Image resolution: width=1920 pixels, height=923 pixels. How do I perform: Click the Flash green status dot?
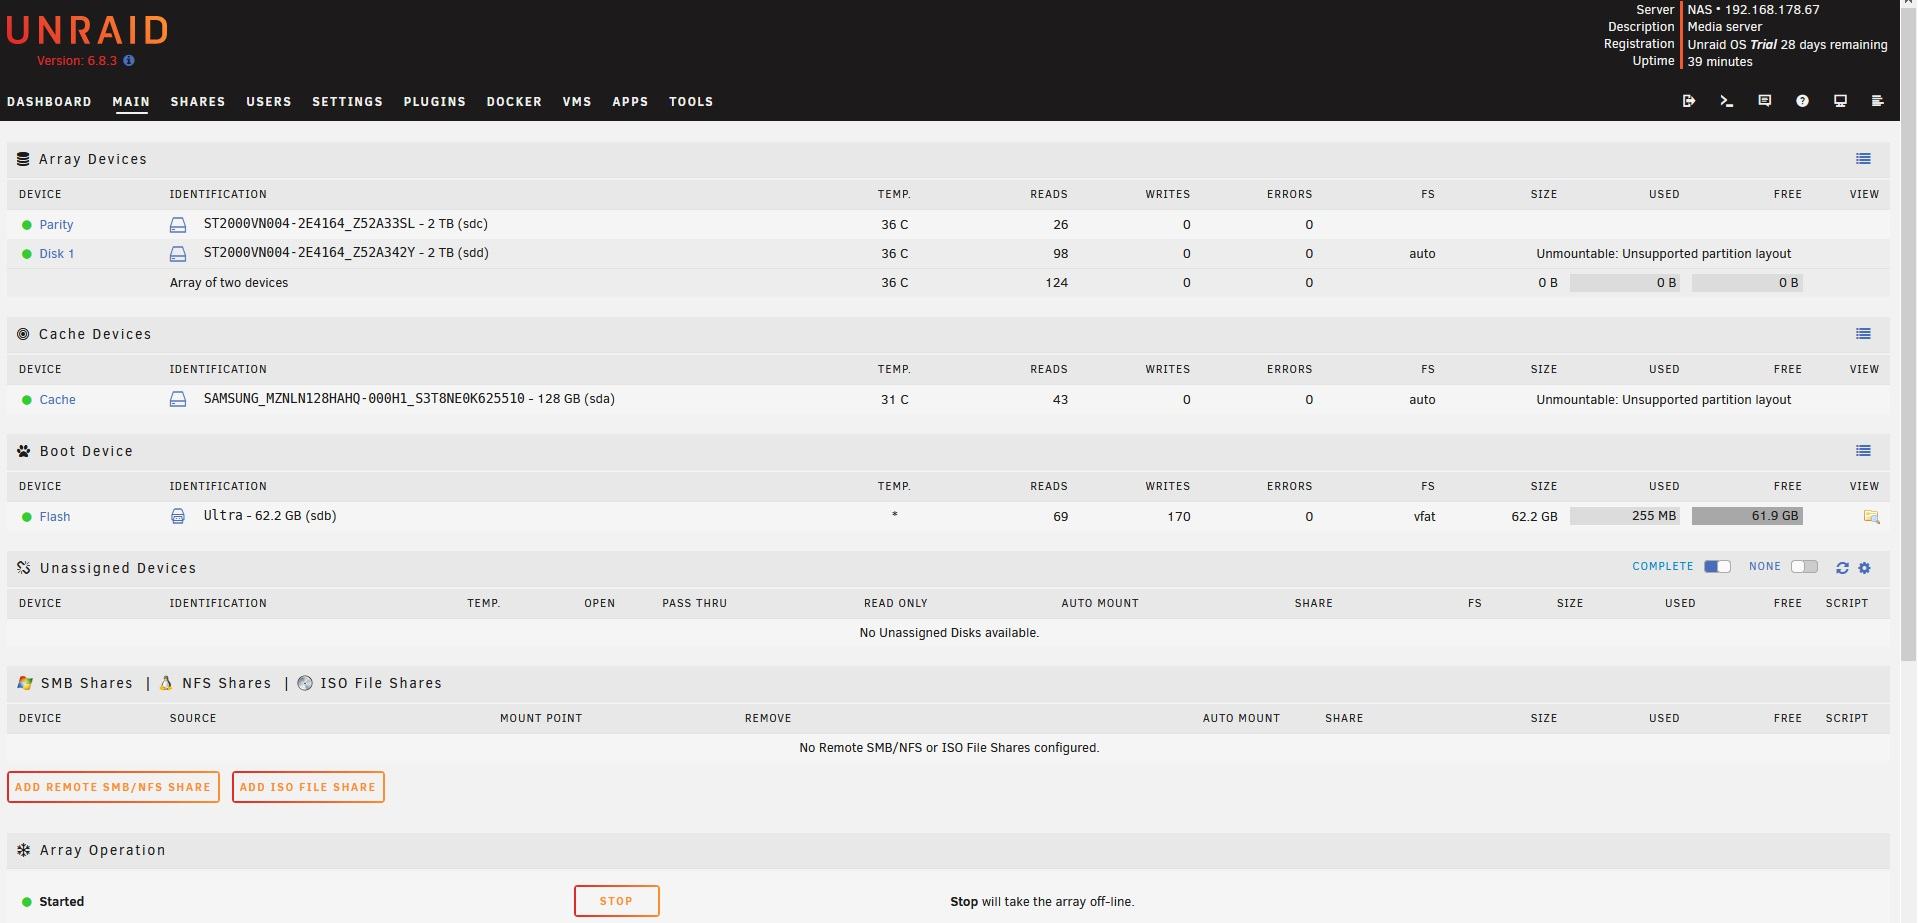pyautogui.click(x=27, y=517)
